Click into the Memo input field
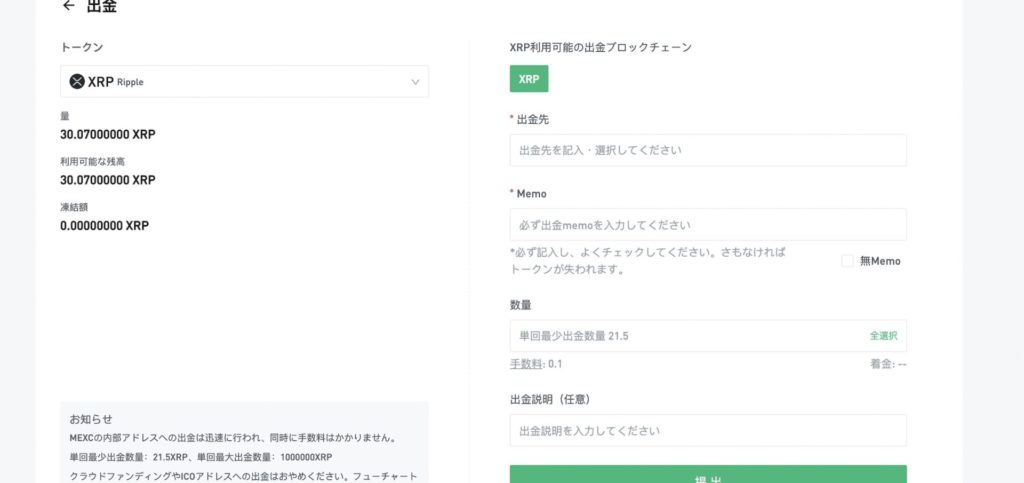This screenshot has height=483, width=1024. (x=707, y=225)
